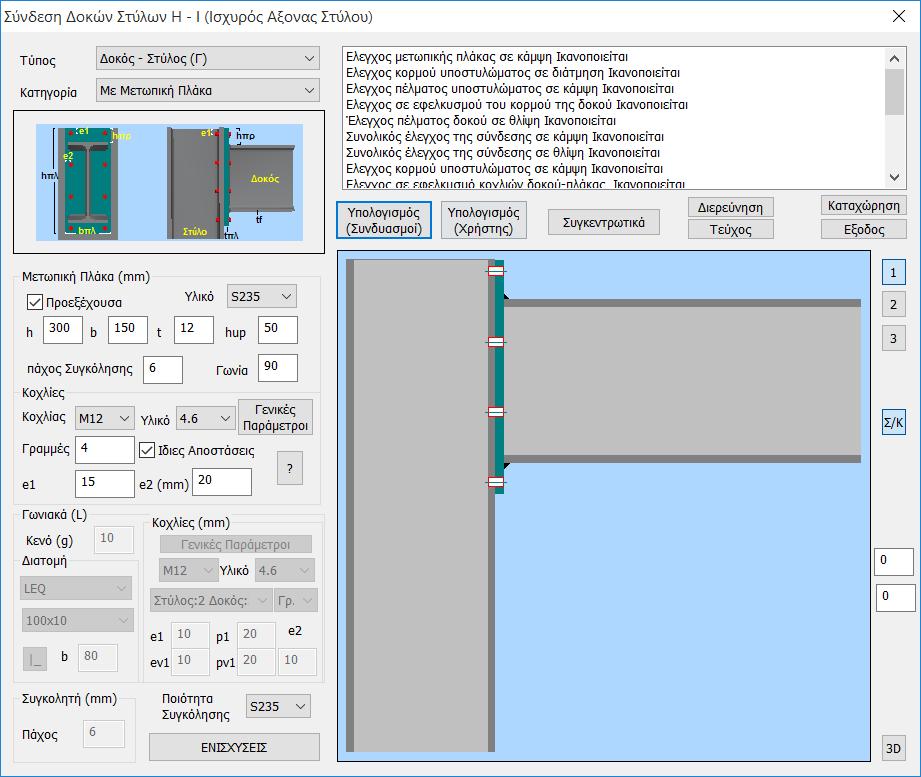The image size is (921, 777).
Task: Click the results list scroll down arrow
Action: point(894,176)
